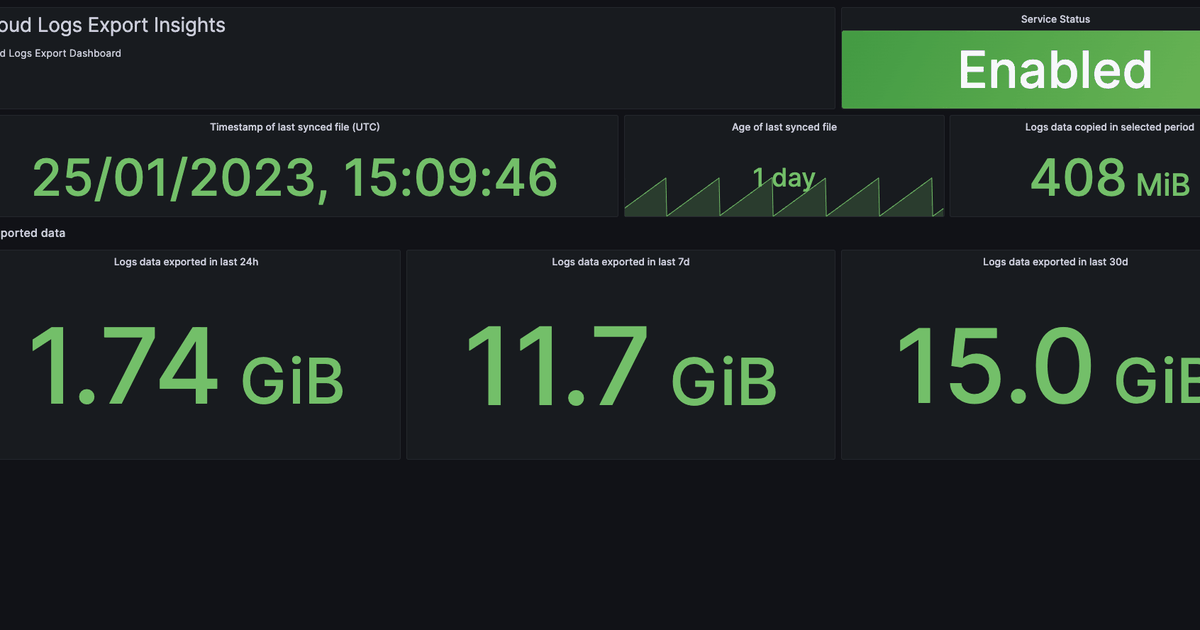Screen dimensions: 1200x630
Task: Click the Logs Export Insights heading
Action: coord(113,26)
